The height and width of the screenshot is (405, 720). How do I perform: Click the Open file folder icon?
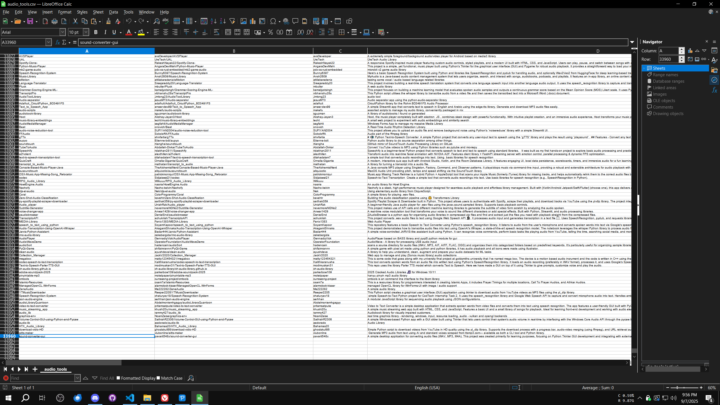[x=17, y=21]
